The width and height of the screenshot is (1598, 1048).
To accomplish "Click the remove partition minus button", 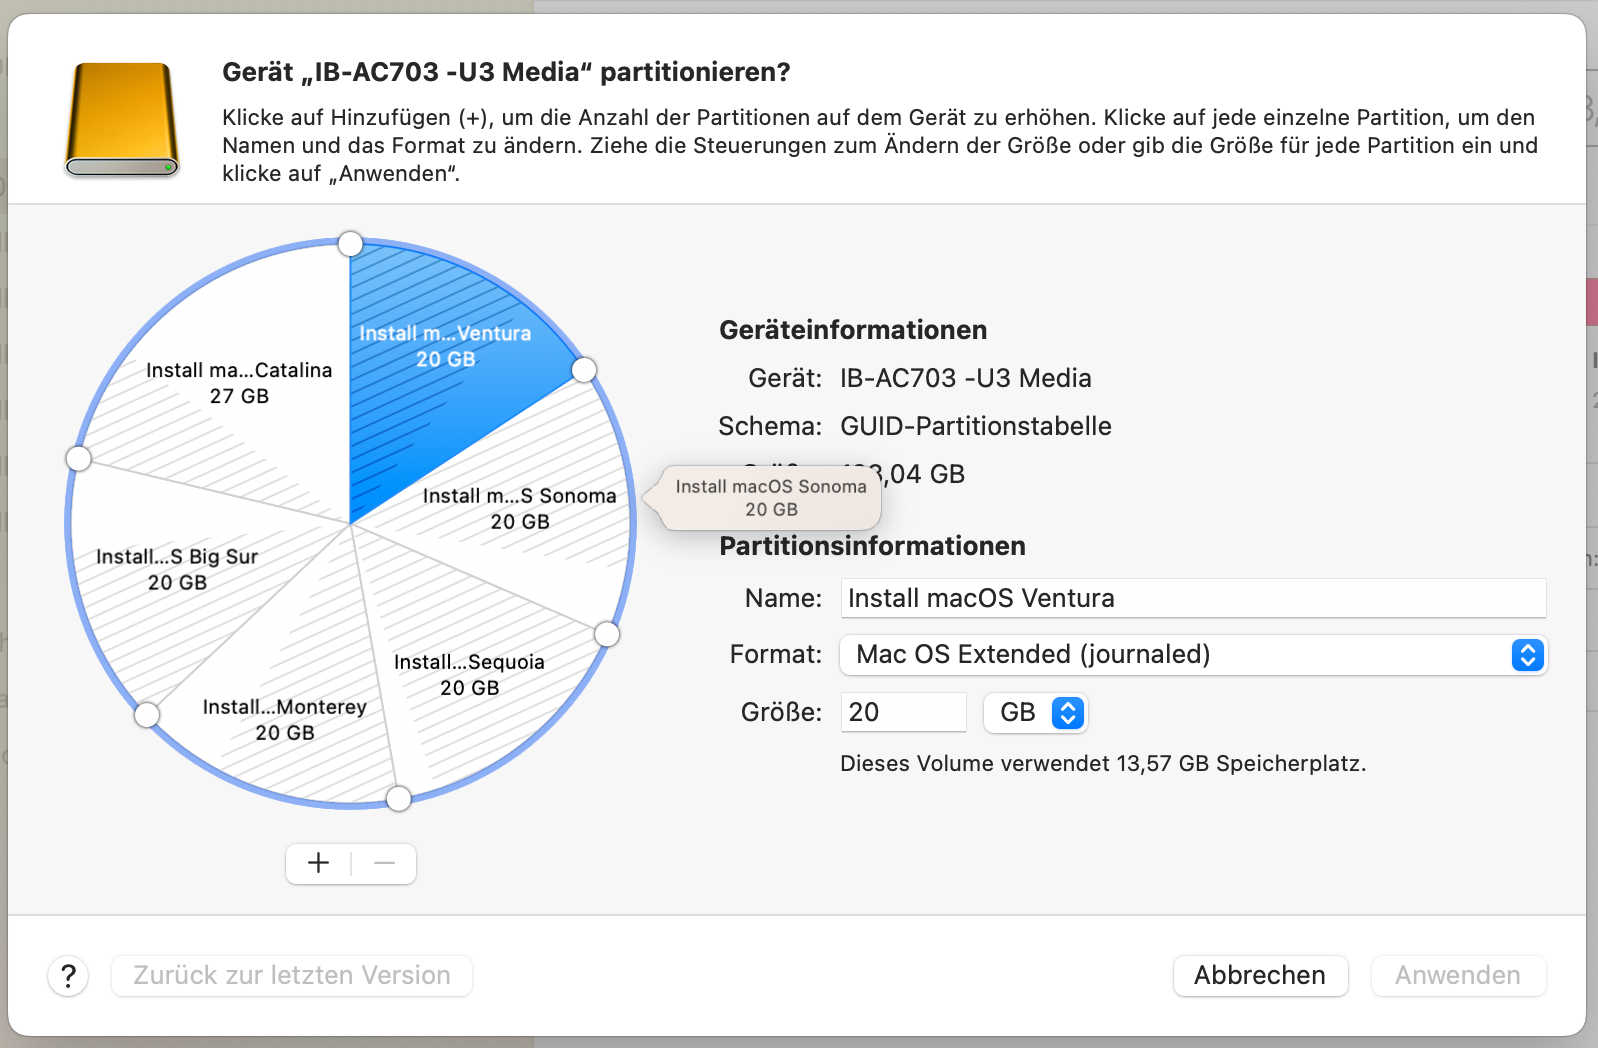I will click(384, 863).
